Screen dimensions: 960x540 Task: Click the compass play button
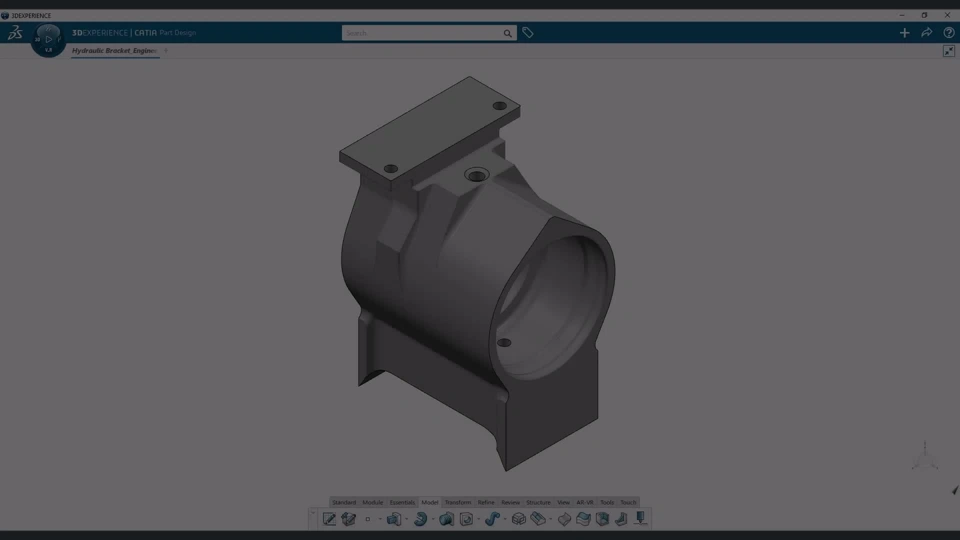[48, 39]
